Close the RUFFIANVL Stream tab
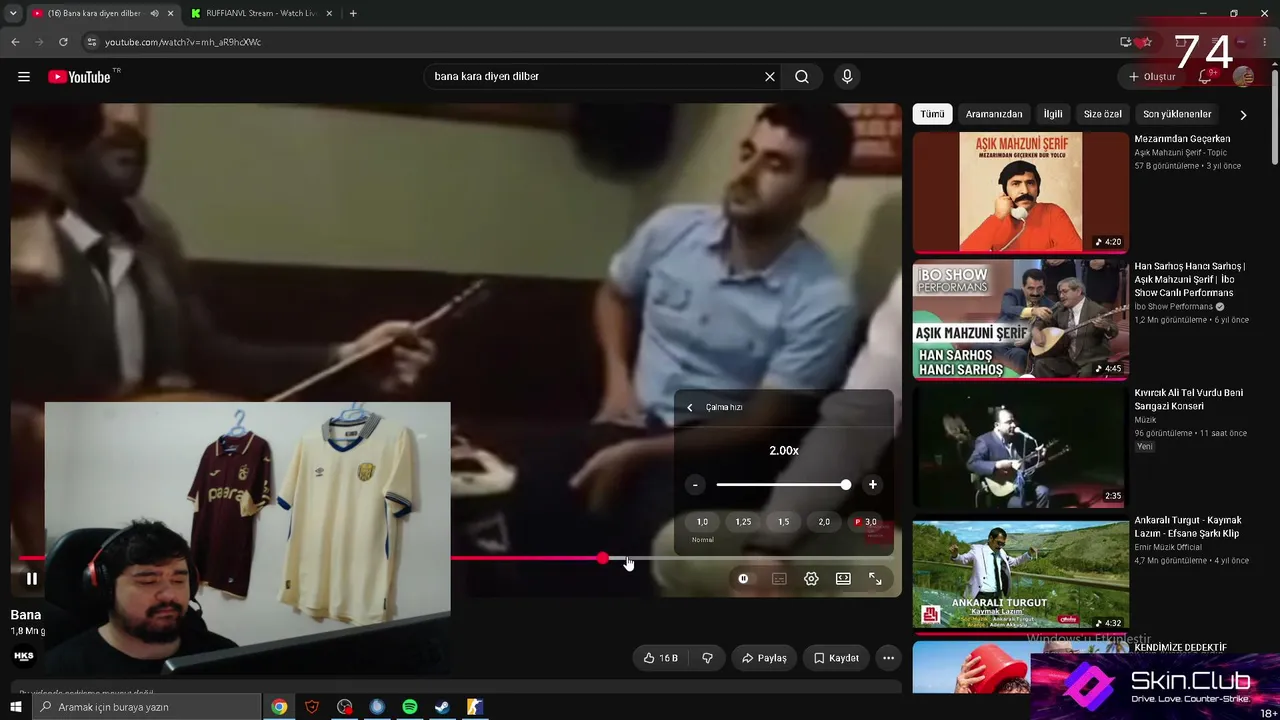This screenshot has width=1280, height=720. (329, 13)
